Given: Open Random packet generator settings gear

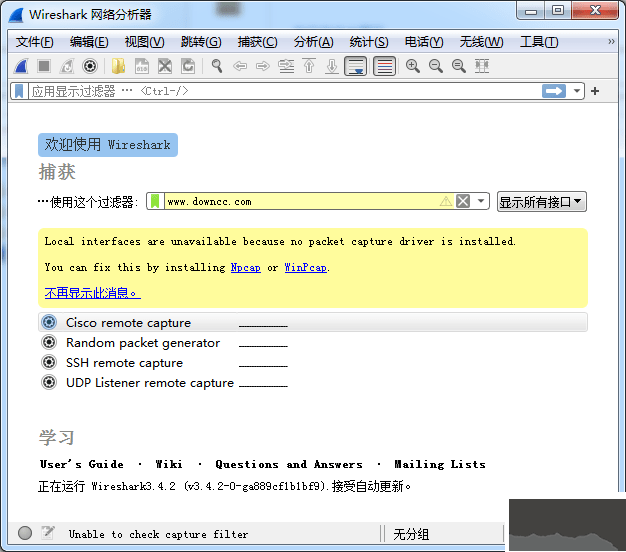Looking at the screenshot, I should pyautogui.click(x=49, y=342).
